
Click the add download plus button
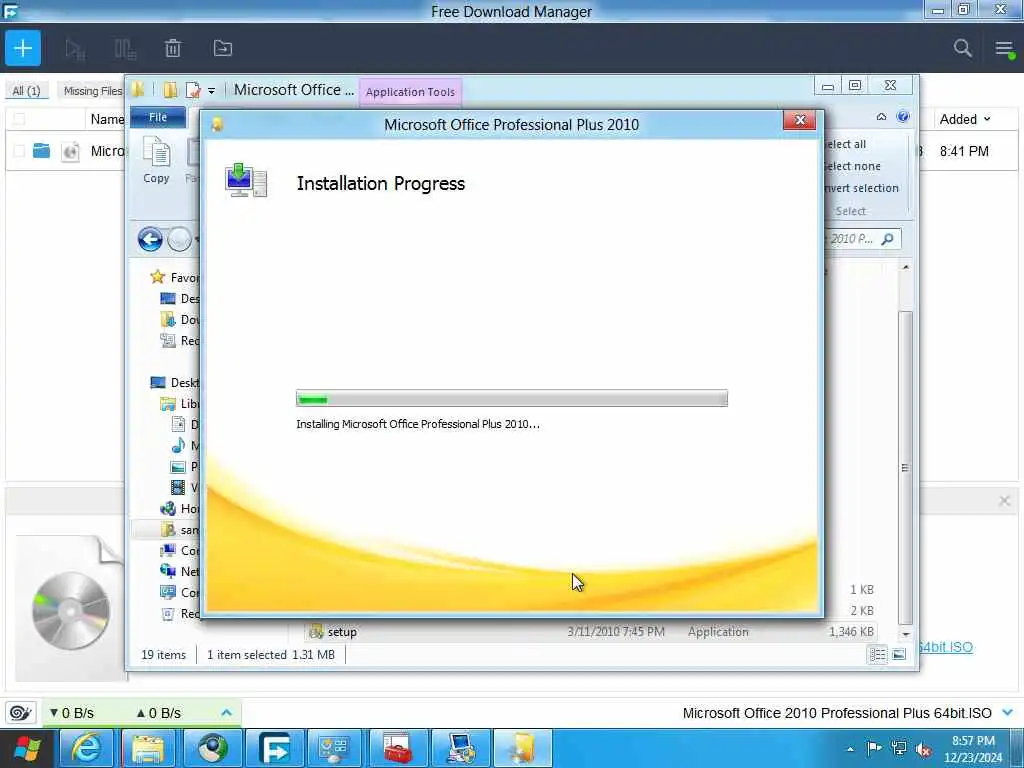tap(23, 48)
